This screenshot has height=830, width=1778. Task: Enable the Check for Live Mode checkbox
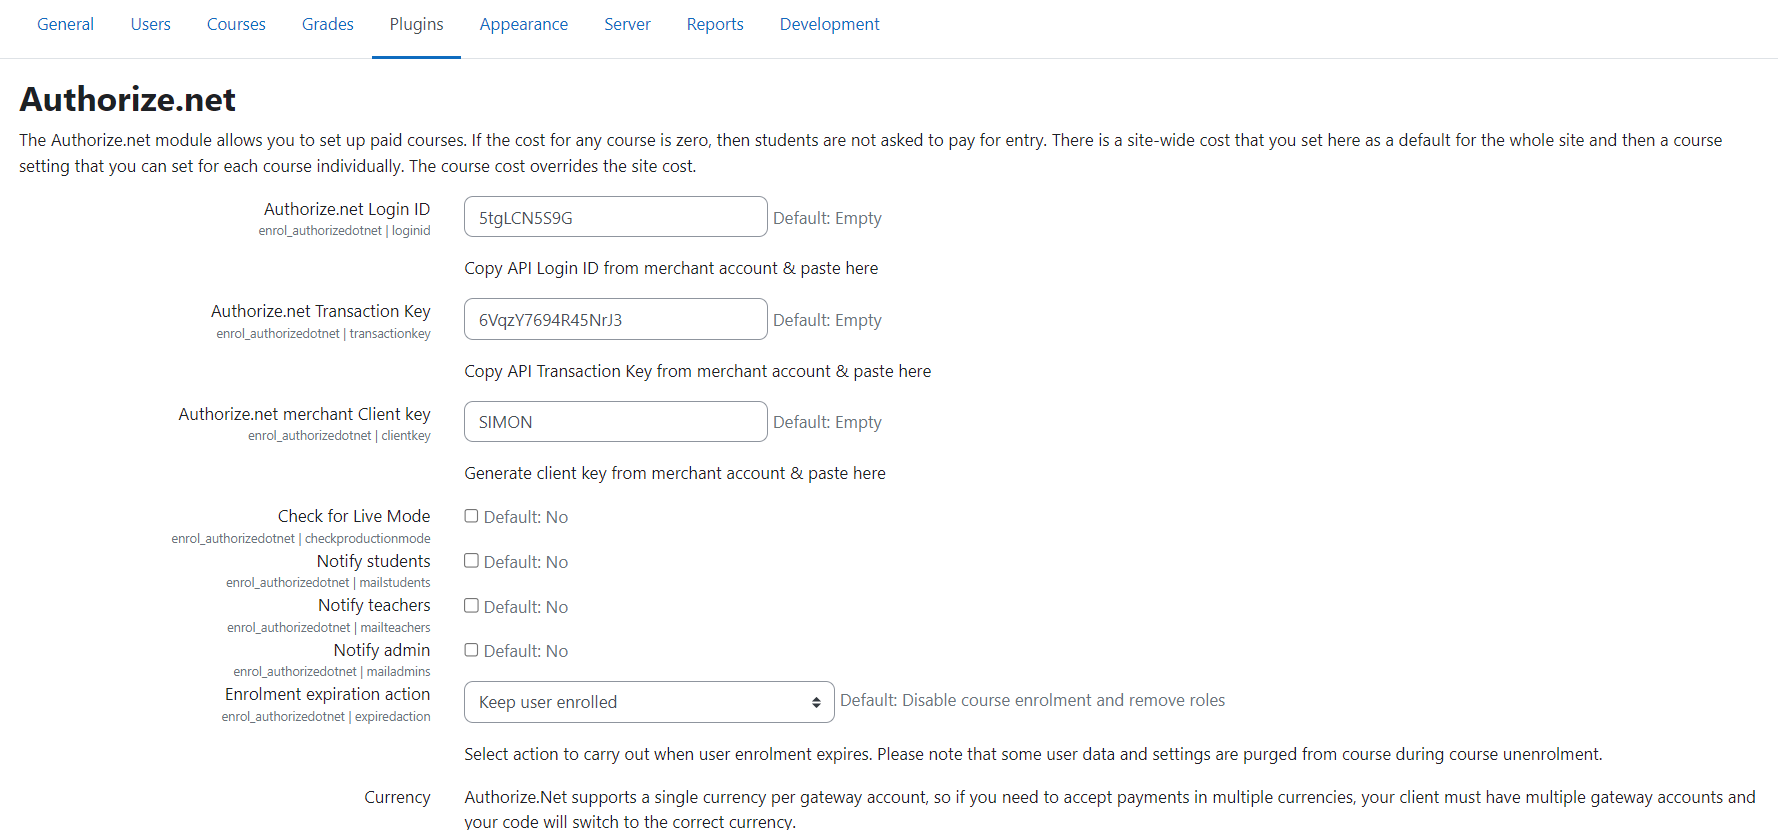(x=471, y=516)
